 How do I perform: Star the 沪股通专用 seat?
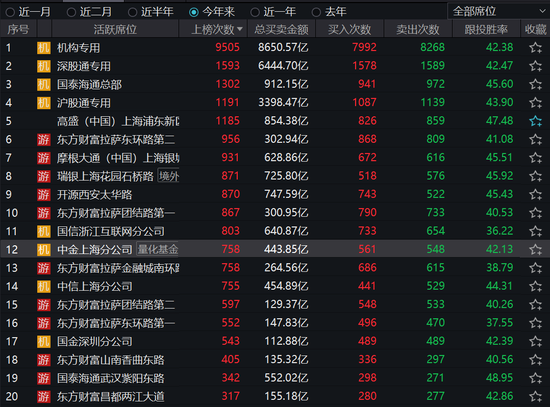click(x=535, y=102)
